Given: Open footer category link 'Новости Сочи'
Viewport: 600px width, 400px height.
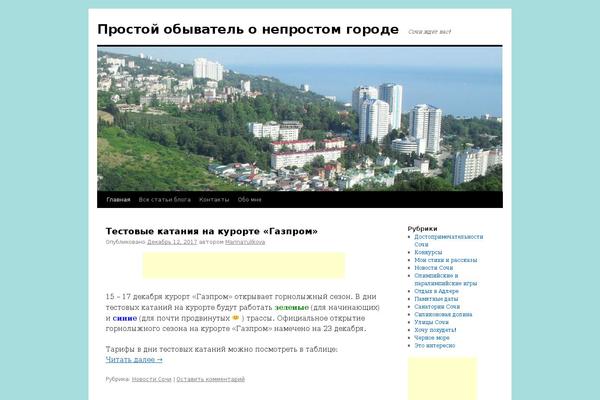Looking at the screenshot, I should point(152,379).
